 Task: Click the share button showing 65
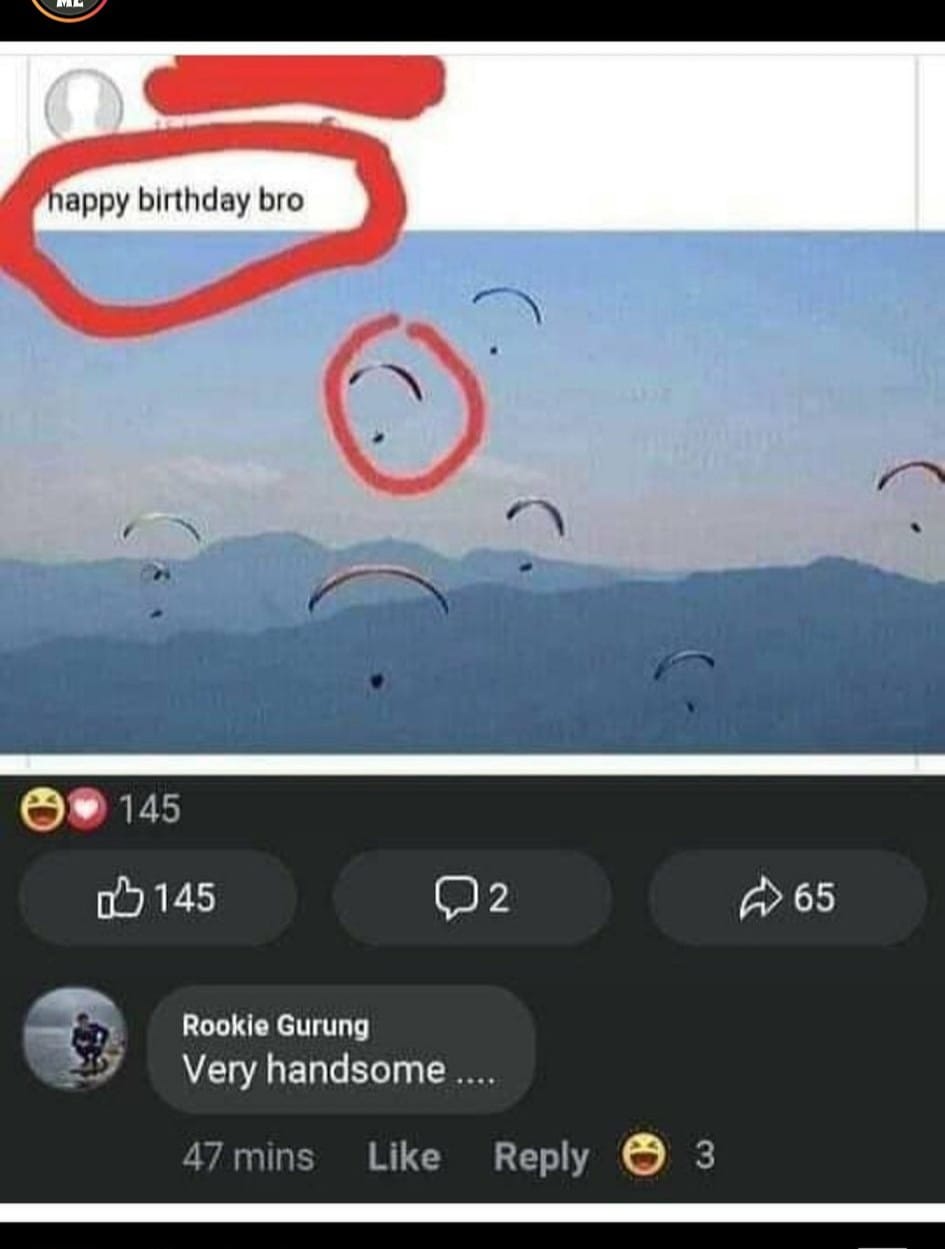(787, 898)
